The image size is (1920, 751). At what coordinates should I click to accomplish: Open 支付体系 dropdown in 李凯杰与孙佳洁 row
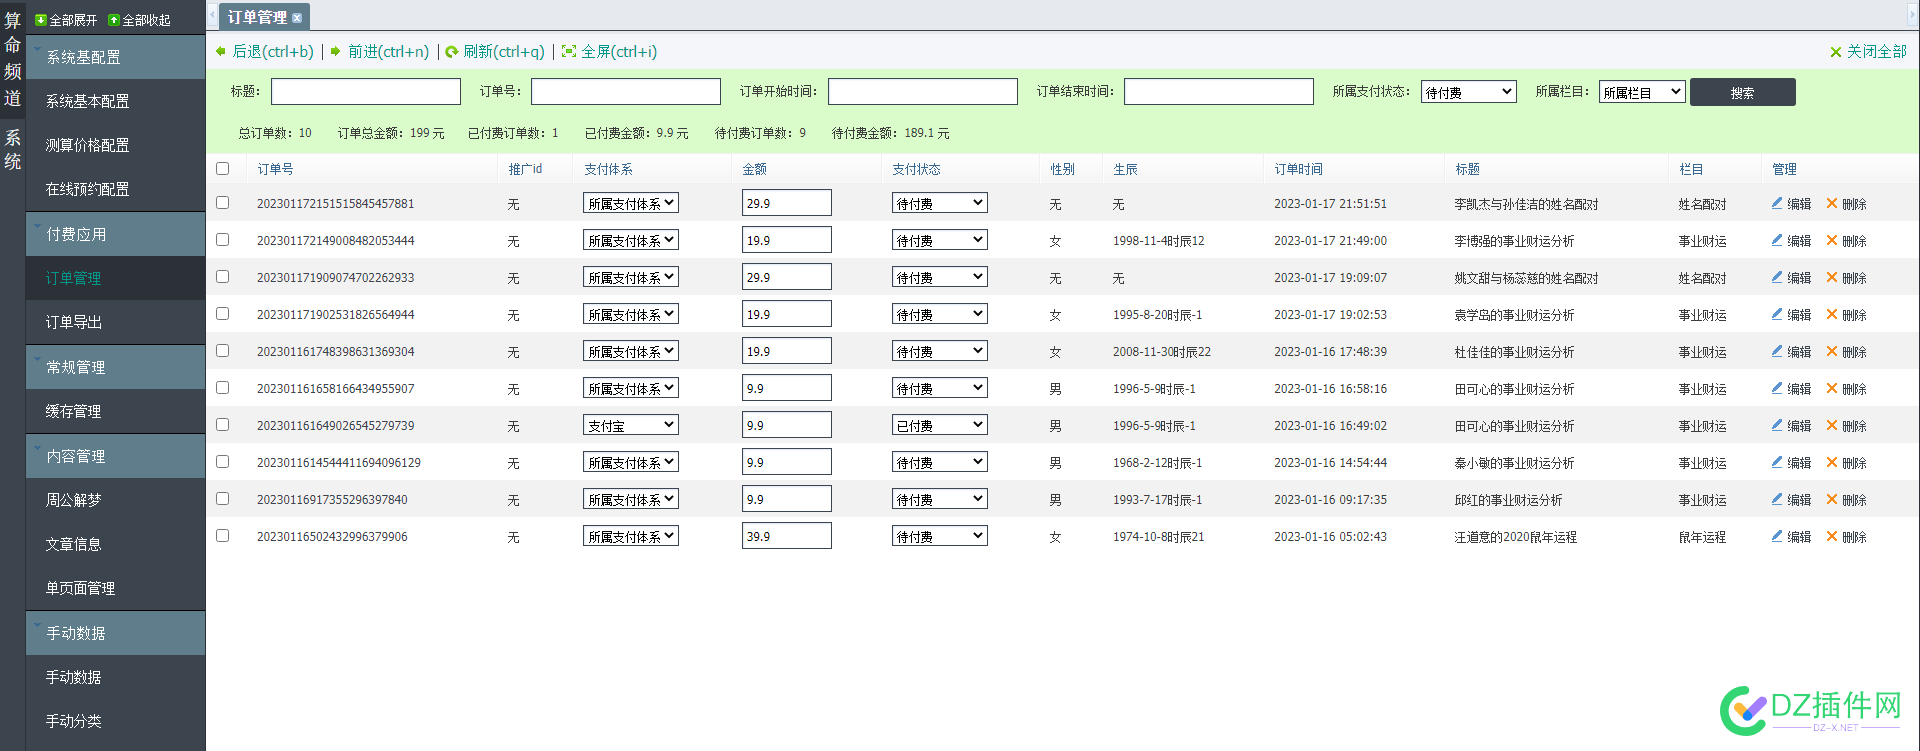(x=630, y=203)
